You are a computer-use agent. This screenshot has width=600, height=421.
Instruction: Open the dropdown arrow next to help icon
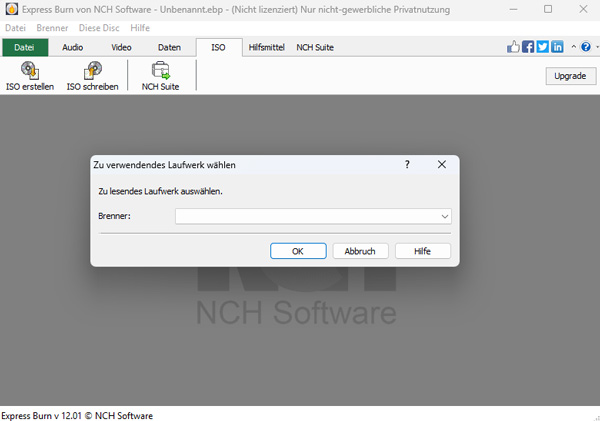tap(597, 47)
